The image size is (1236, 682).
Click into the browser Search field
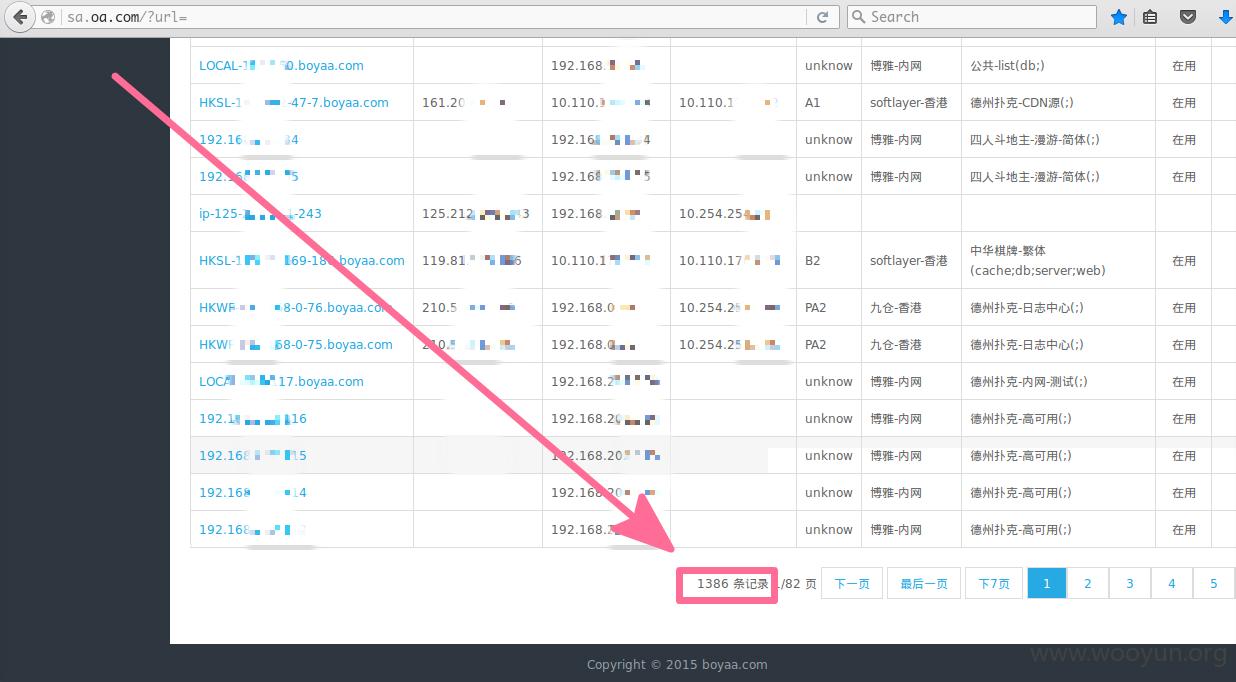click(x=971, y=17)
